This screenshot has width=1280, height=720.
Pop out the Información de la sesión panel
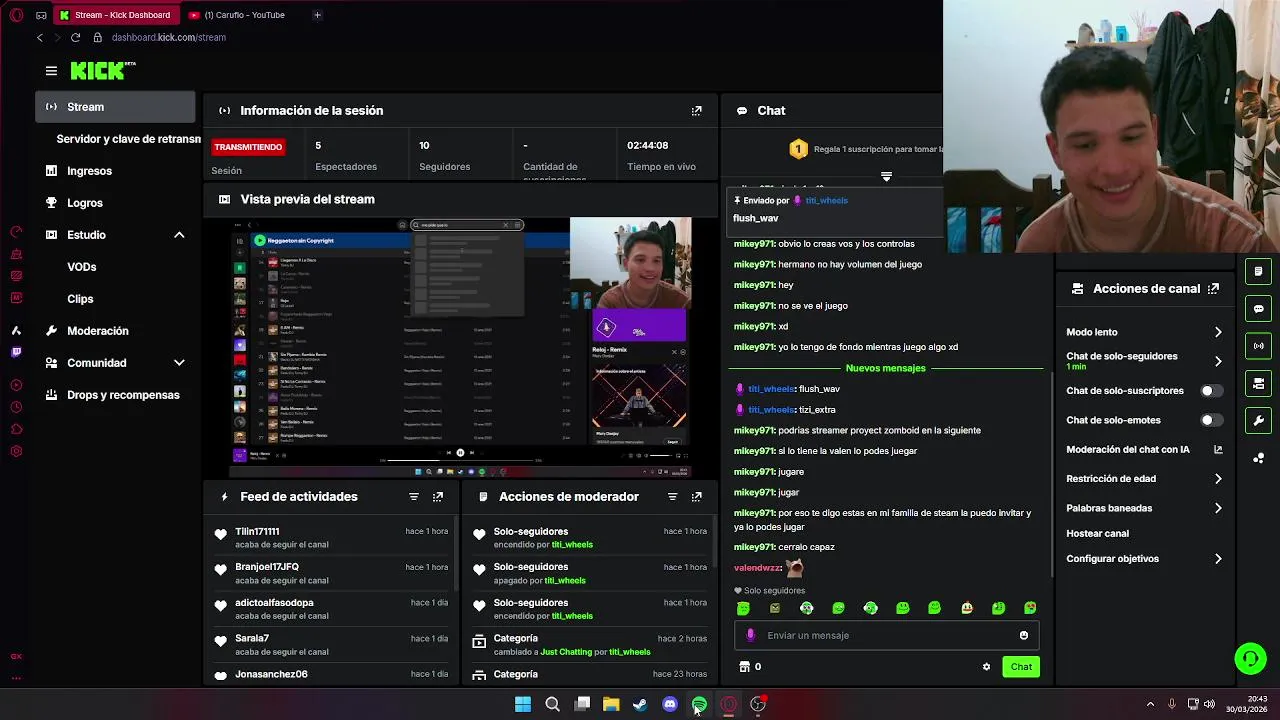(697, 111)
